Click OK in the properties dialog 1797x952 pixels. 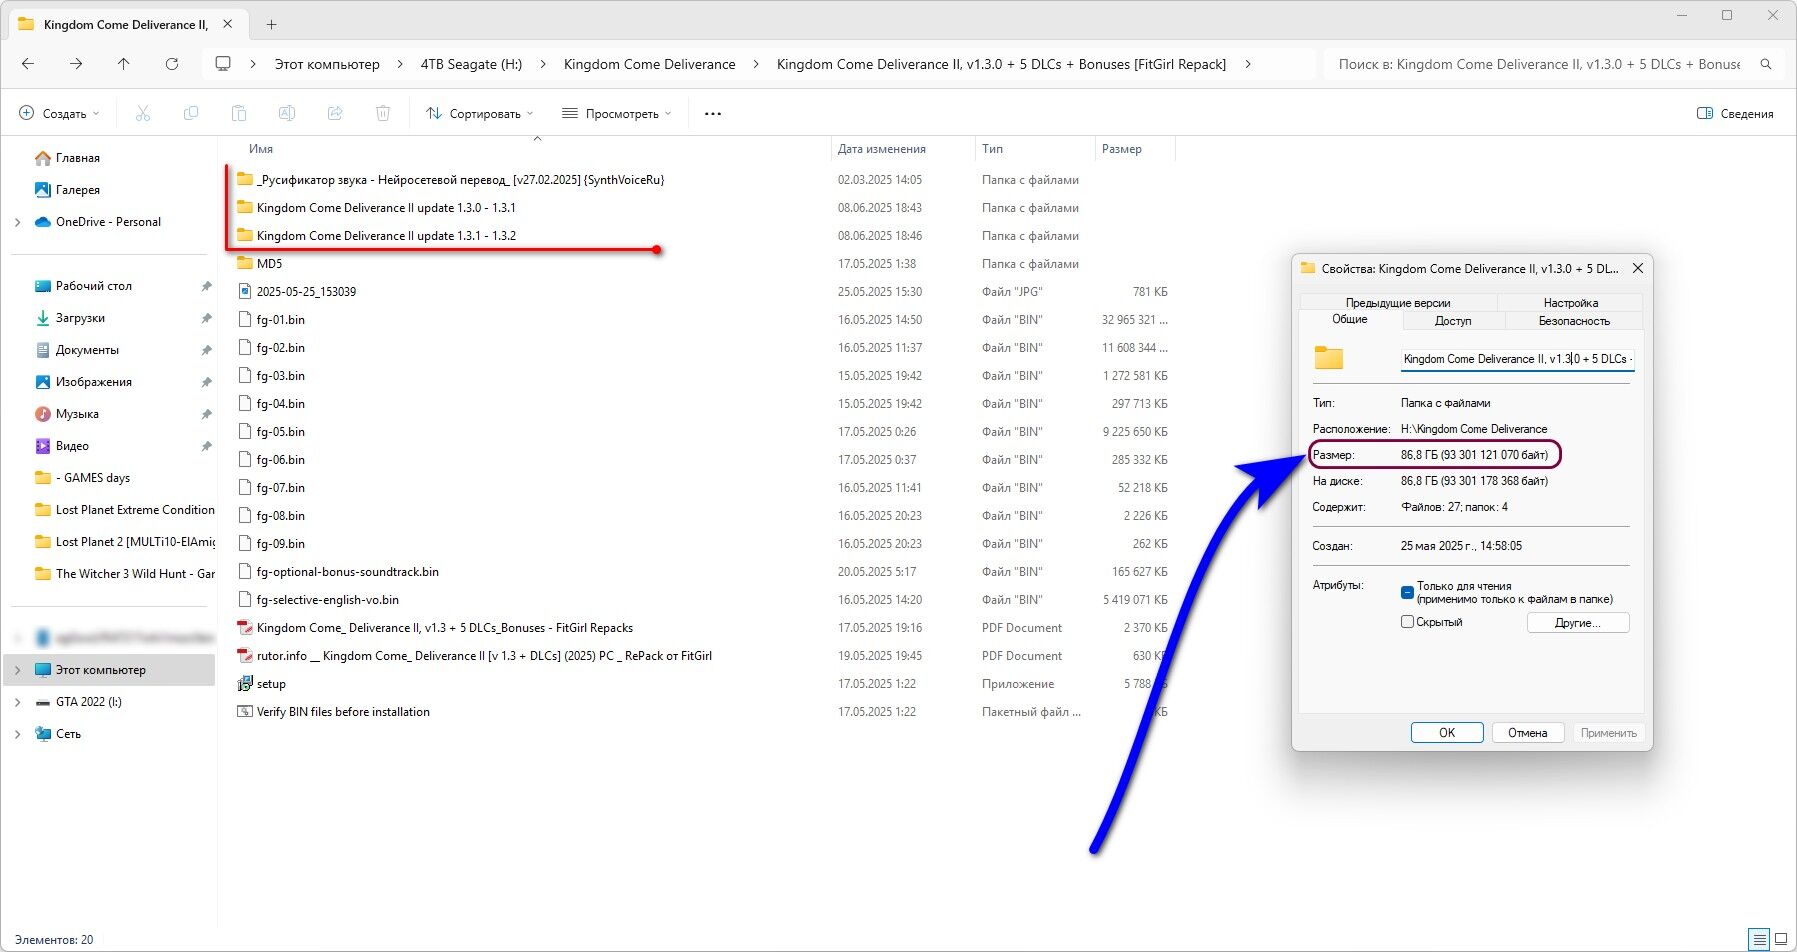1447,733
